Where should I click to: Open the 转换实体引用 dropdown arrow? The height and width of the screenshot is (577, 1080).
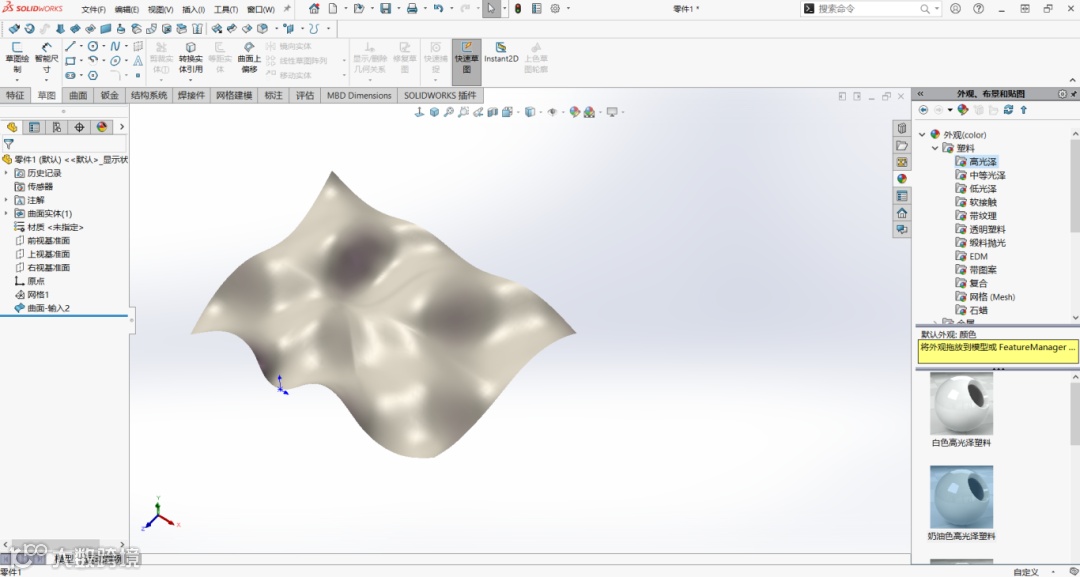(191, 79)
